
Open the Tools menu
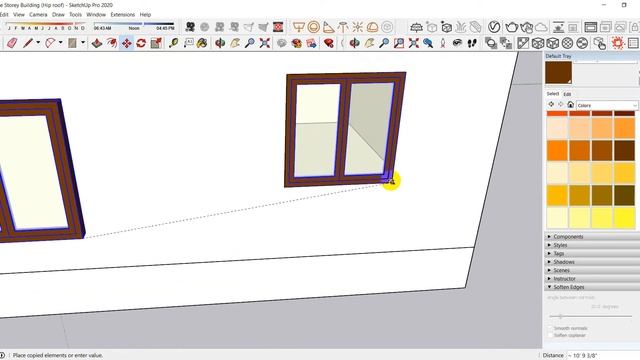(x=76, y=14)
